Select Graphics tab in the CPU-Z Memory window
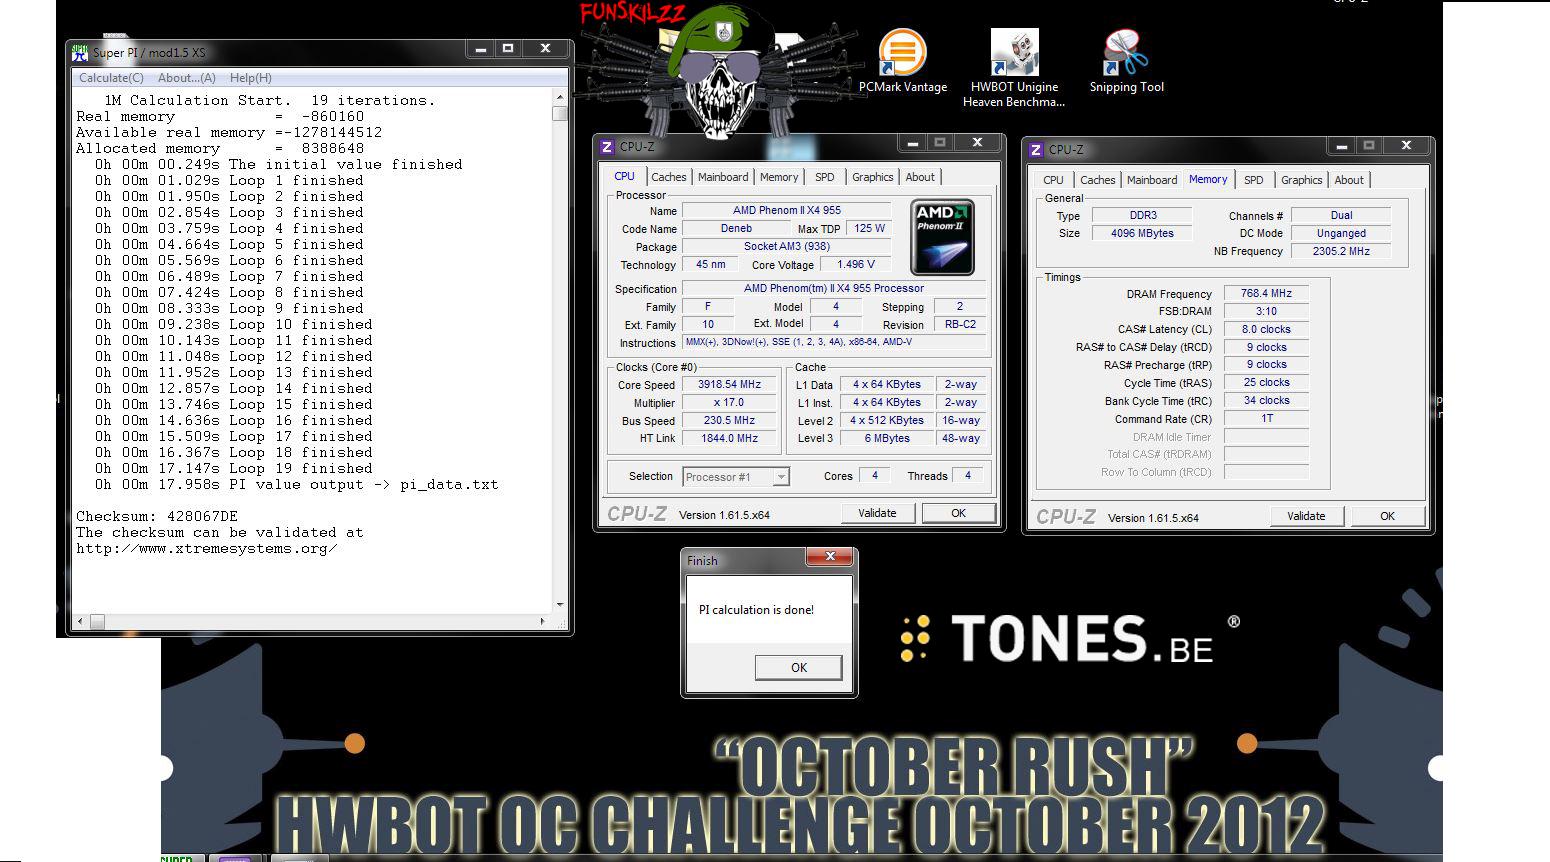The height and width of the screenshot is (862, 1550). click(x=1301, y=180)
